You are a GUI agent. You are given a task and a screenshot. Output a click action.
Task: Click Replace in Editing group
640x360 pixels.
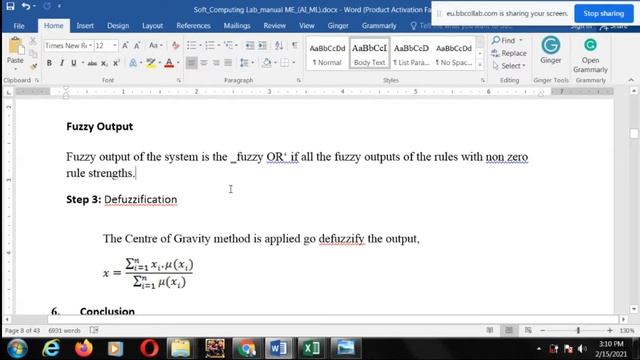[509, 53]
